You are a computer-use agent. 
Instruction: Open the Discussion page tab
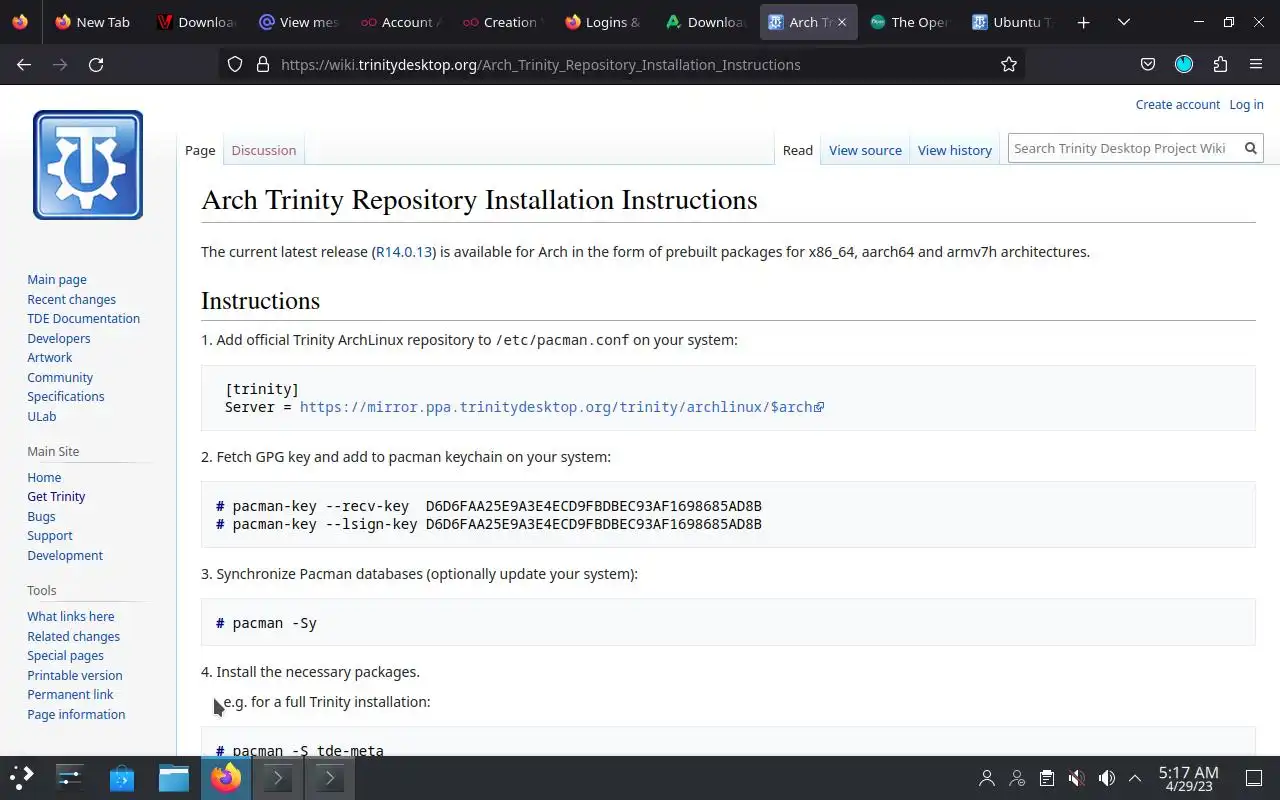click(263, 150)
